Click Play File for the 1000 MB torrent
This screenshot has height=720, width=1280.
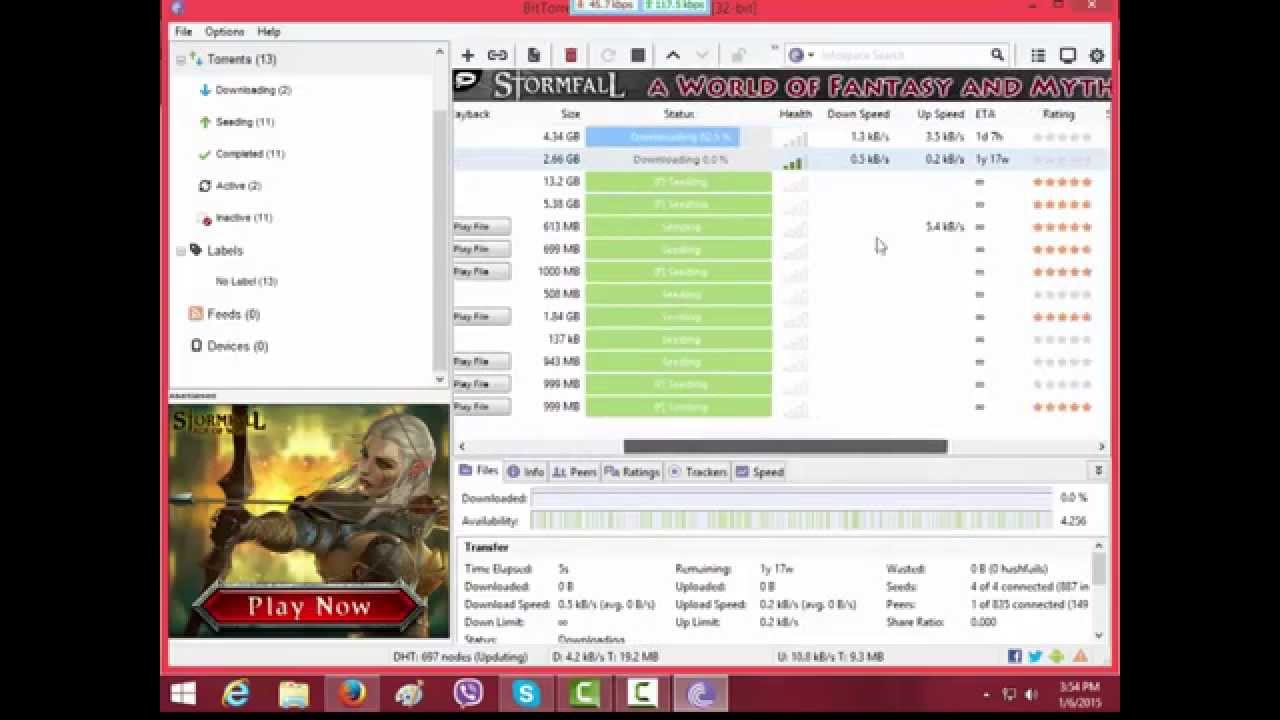click(x=481, y=272)
